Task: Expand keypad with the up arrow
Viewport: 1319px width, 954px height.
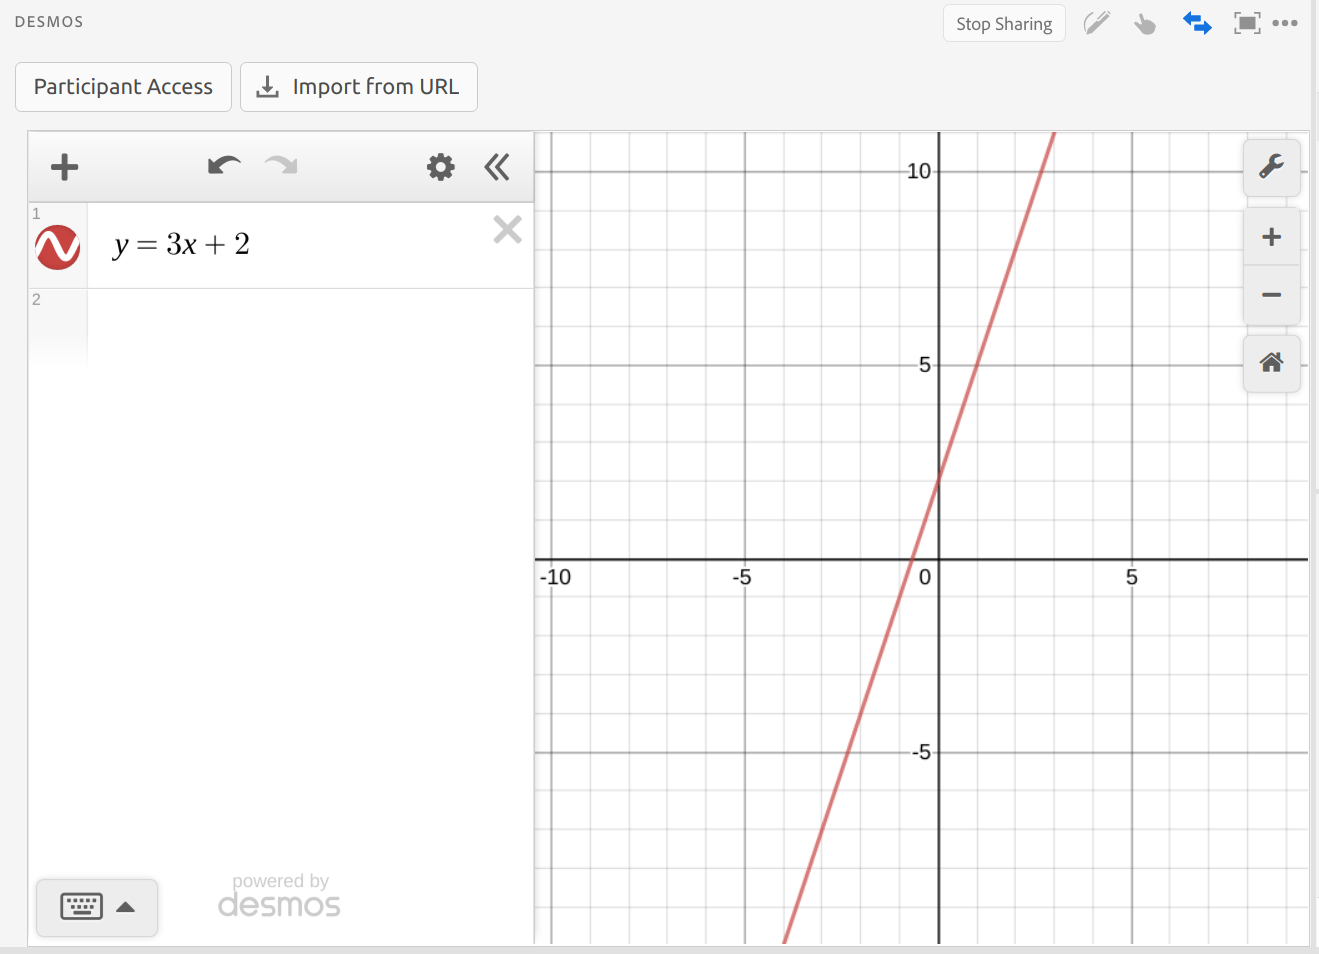Action: point(126,907)
